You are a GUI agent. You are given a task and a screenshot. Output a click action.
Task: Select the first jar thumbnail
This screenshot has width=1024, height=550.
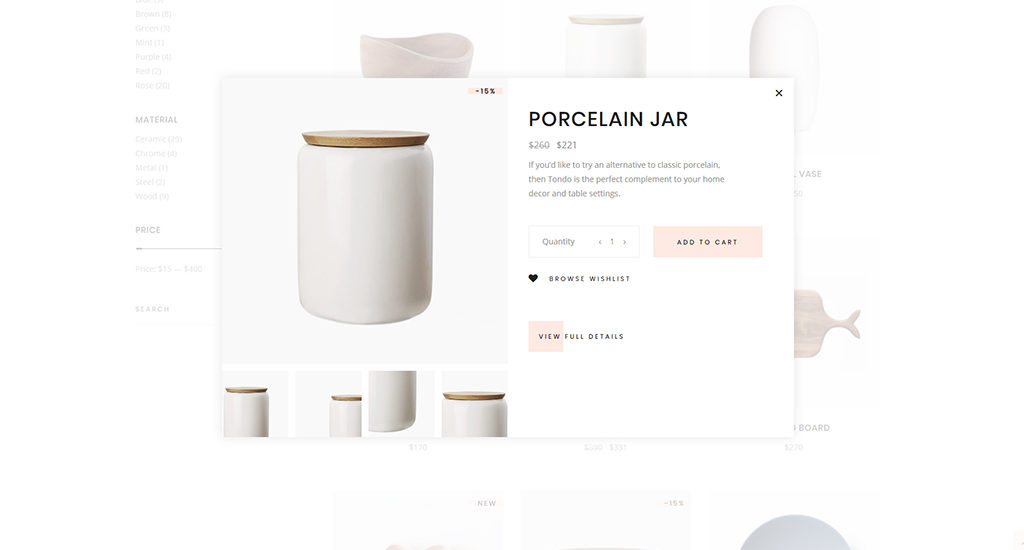[255, 404]
